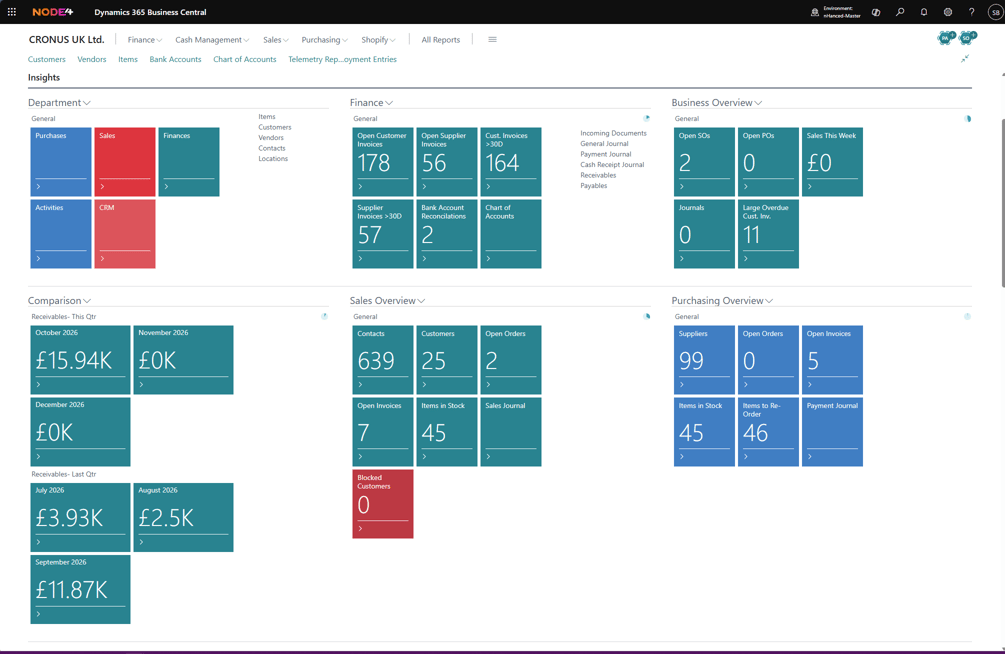The width and height of the screenshot is (1005, 654).
Task: Expand the Cash Management dropdown menu
Action: click(x=212, y=40)
